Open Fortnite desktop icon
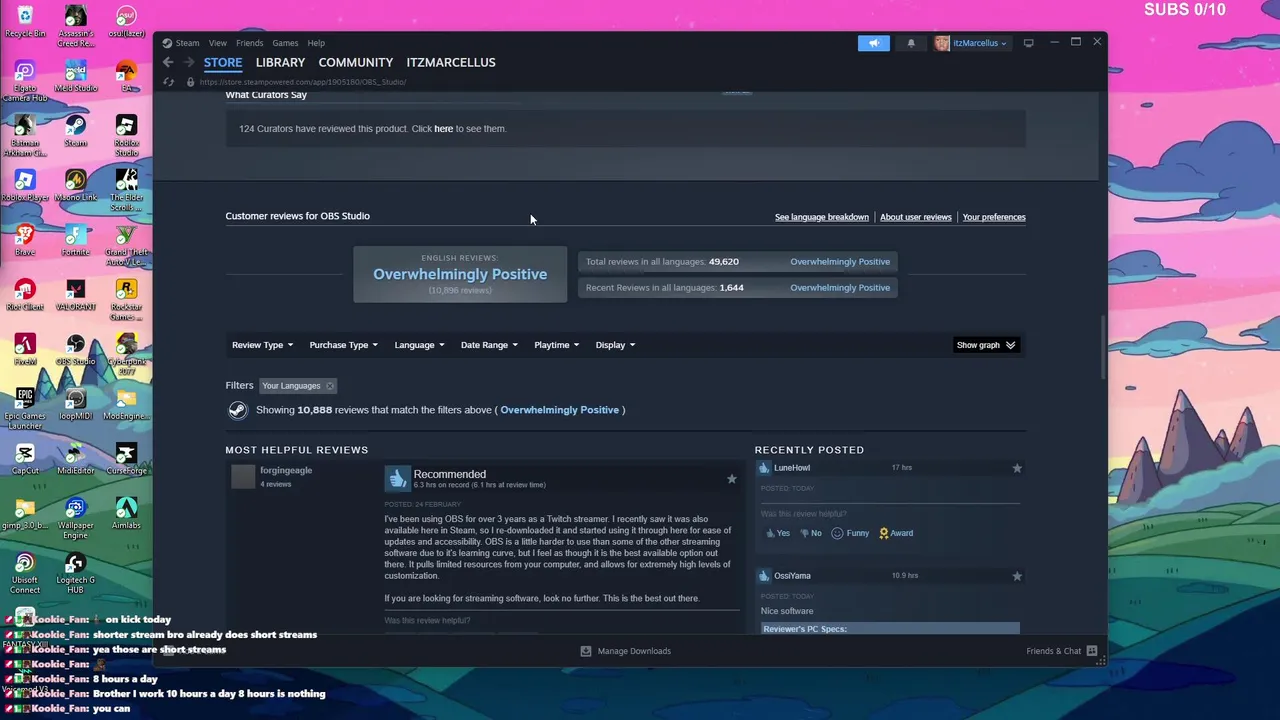This screenshot has width=1280, height=720. (x=75, y=240)
